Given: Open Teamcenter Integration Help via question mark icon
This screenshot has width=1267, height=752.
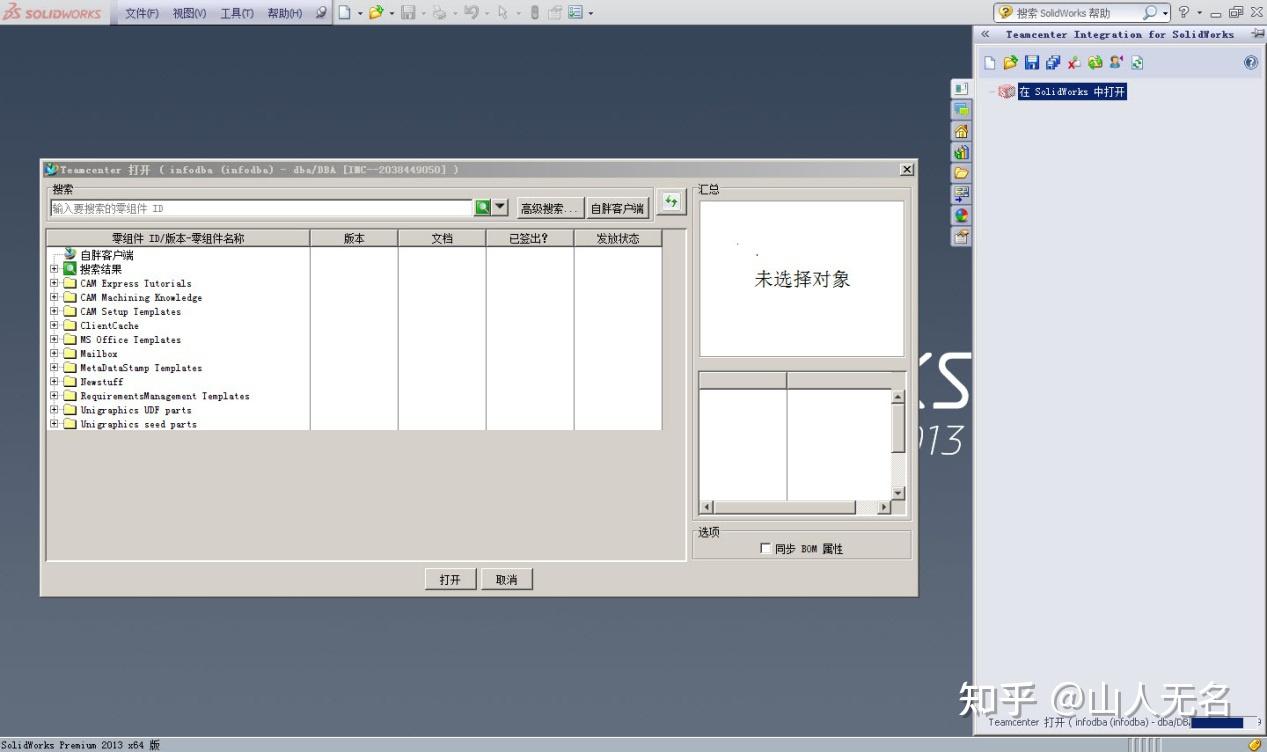Looking at the screenshot, I should coord(1250,62).
